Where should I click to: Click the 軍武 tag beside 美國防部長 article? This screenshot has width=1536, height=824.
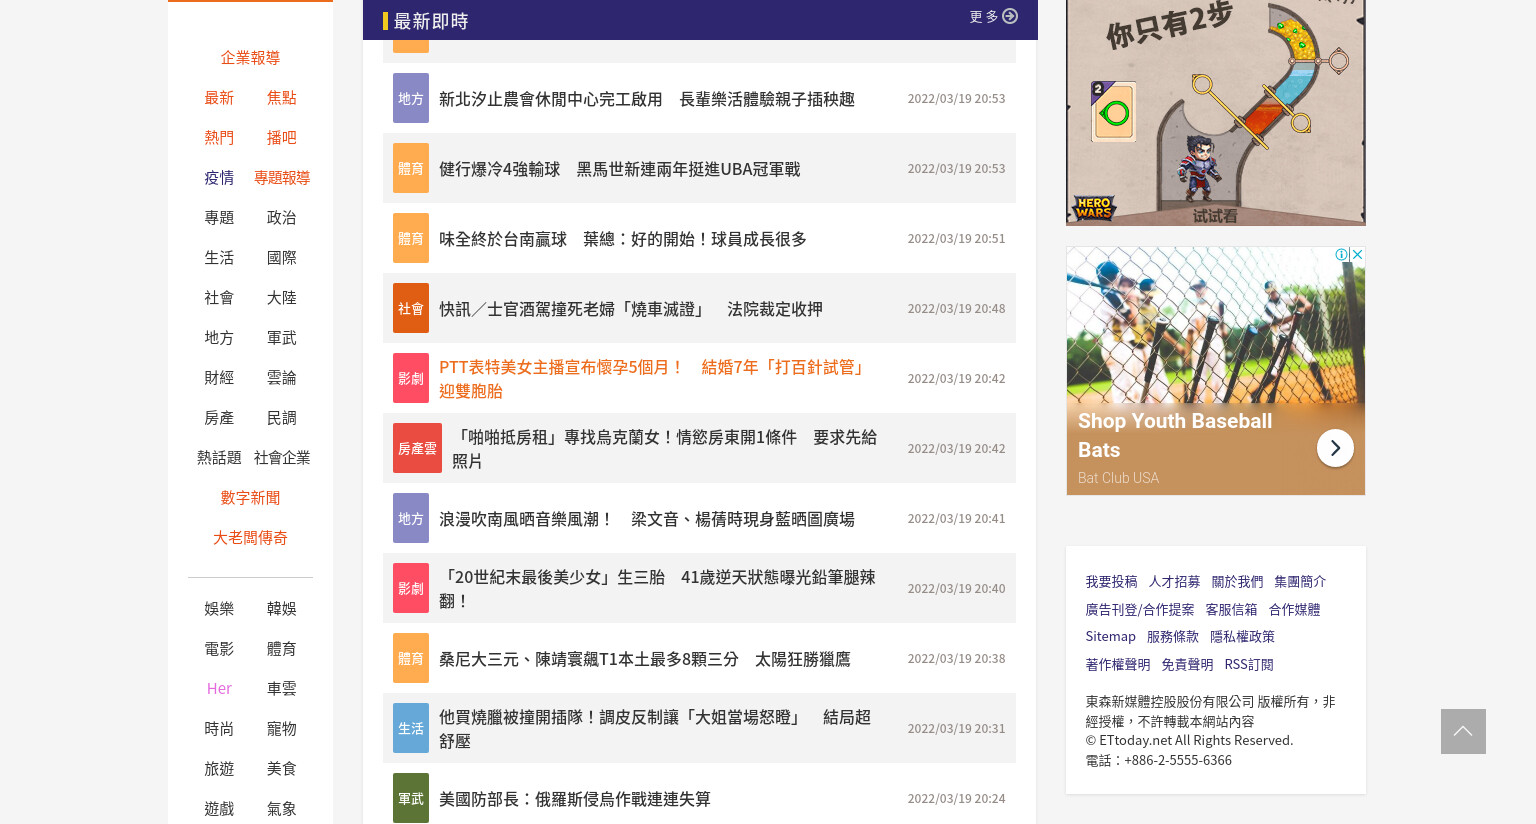click(x=411, y=798)
